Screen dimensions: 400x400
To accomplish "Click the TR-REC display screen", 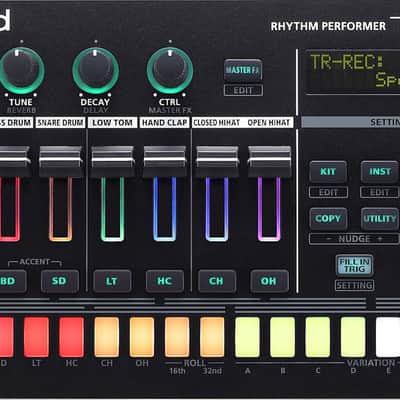I will click(353, 72).
